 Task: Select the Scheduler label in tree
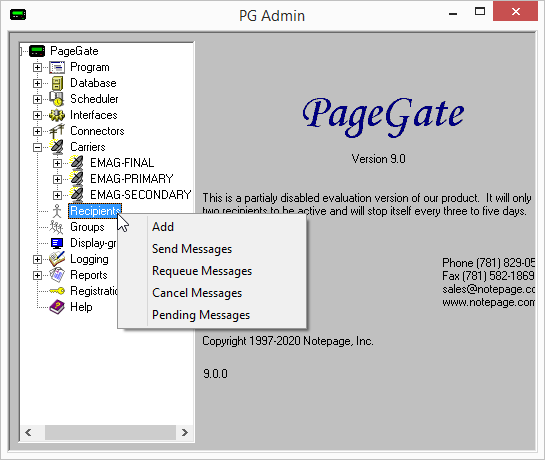[x=94, y=99]
